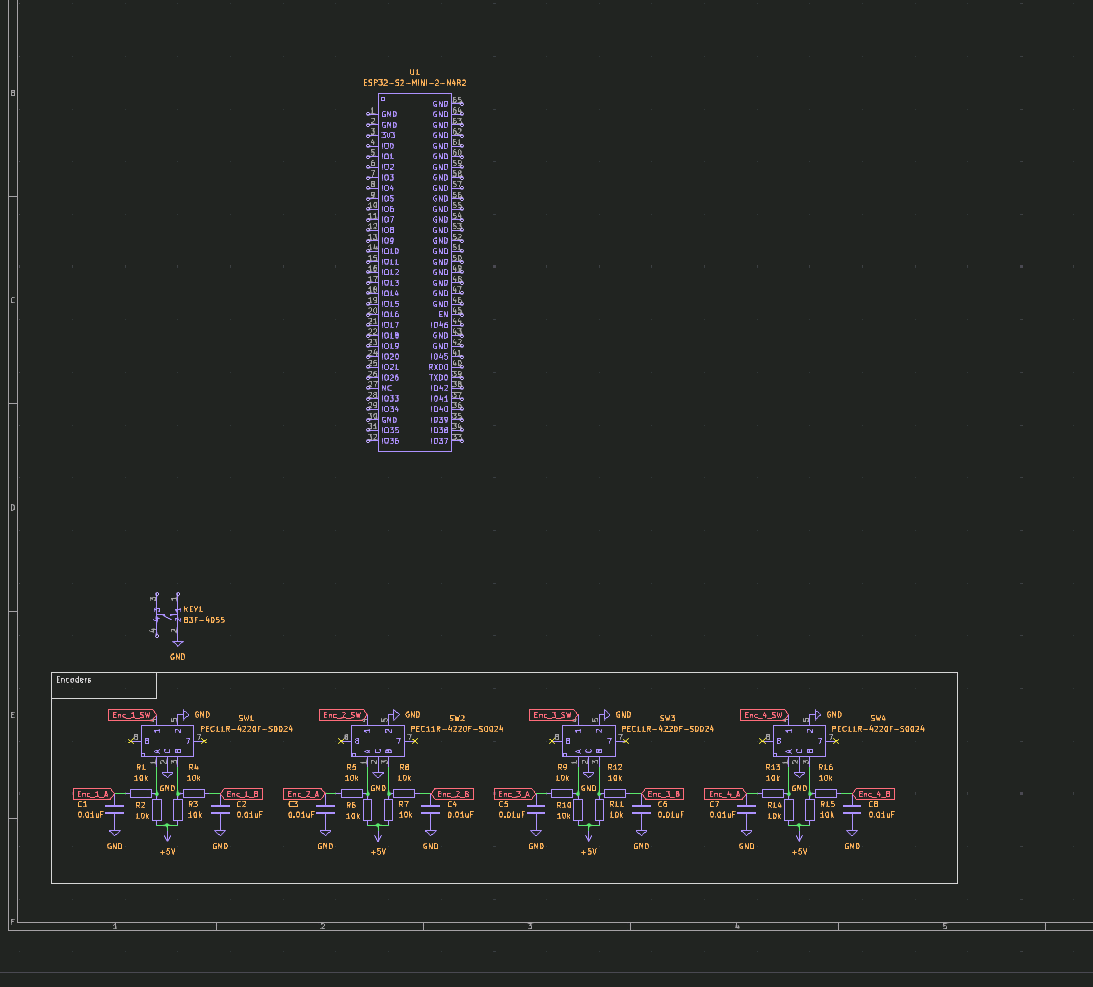Select the Enc_4_B net label
The width and height of the screenshot is (1093, 987).
coord(873,794)
